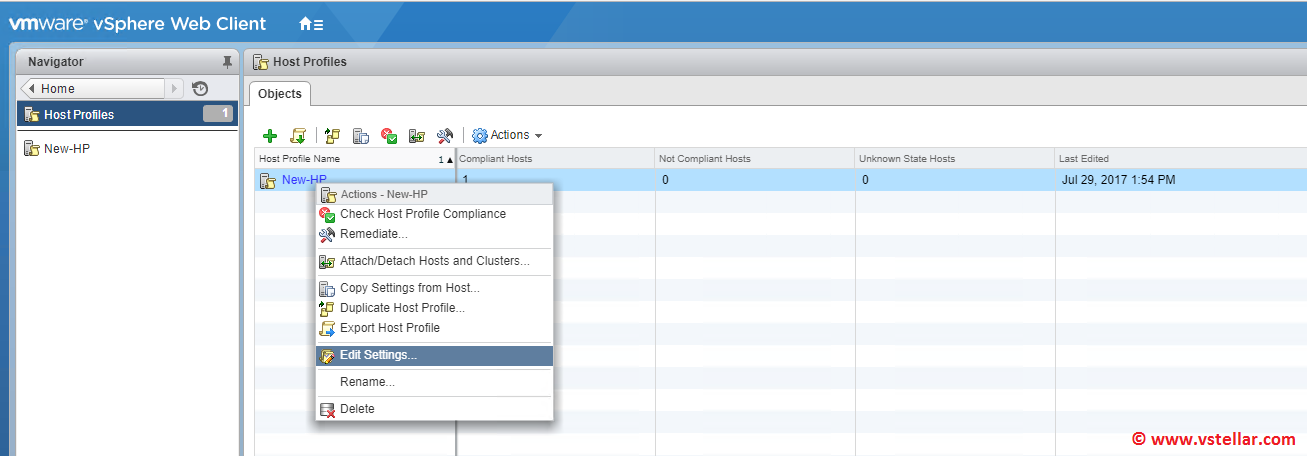Click the green plus create profile icon
This screenshot has width=1307, height=456.
(x=270, y=136)
